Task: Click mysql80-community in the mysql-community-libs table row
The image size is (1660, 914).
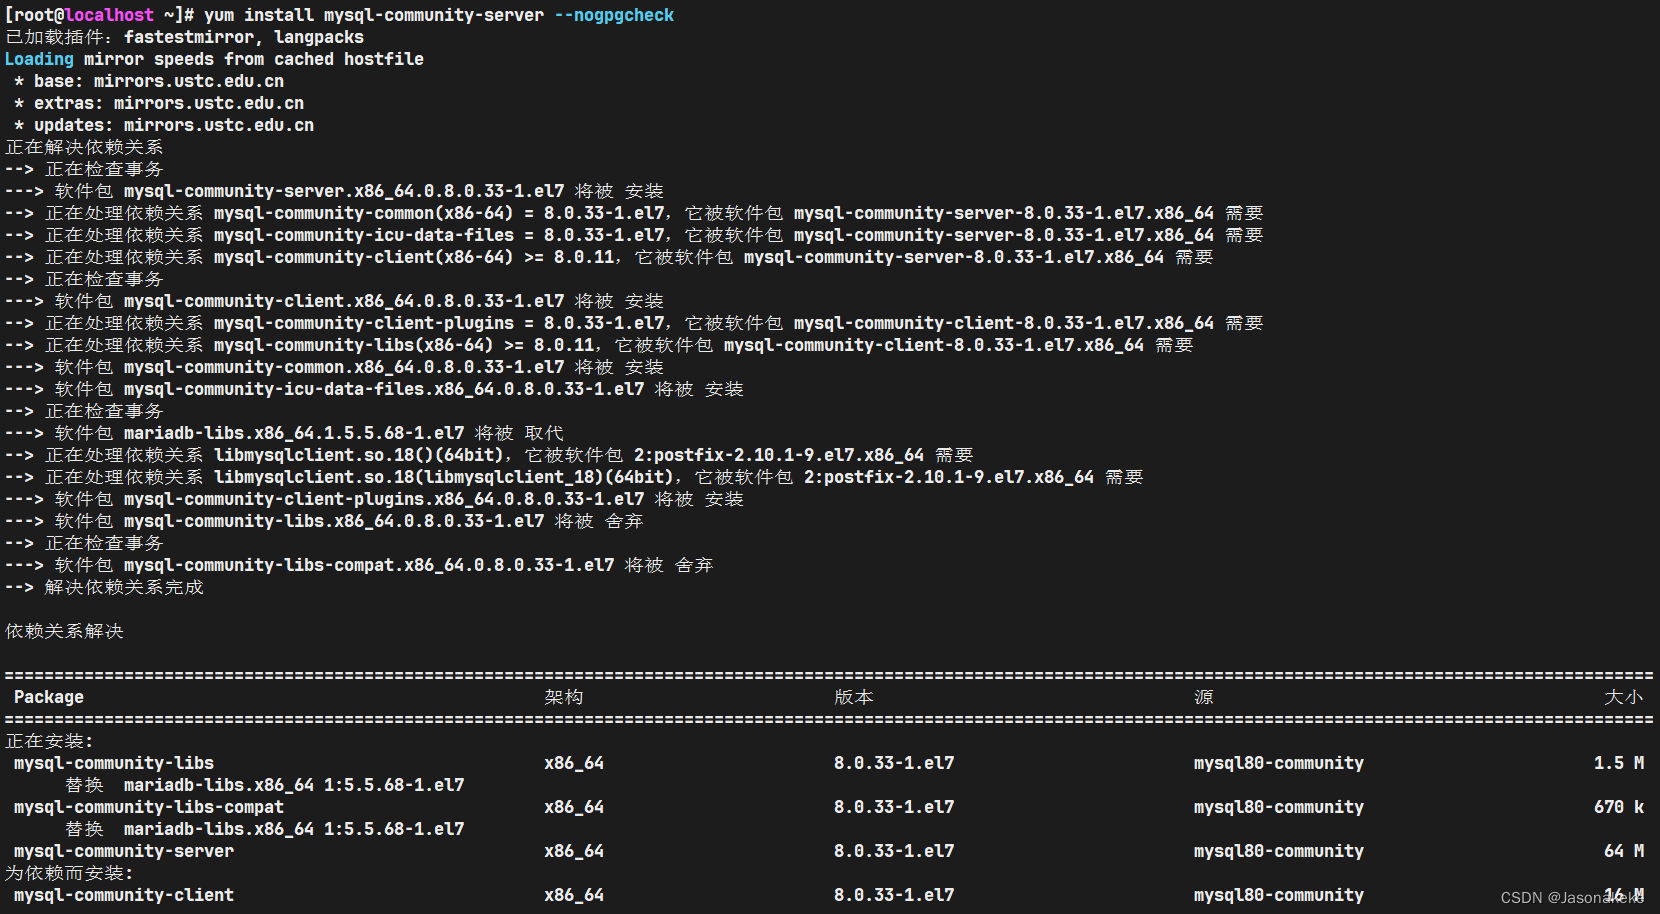Action: point(1279,763)
